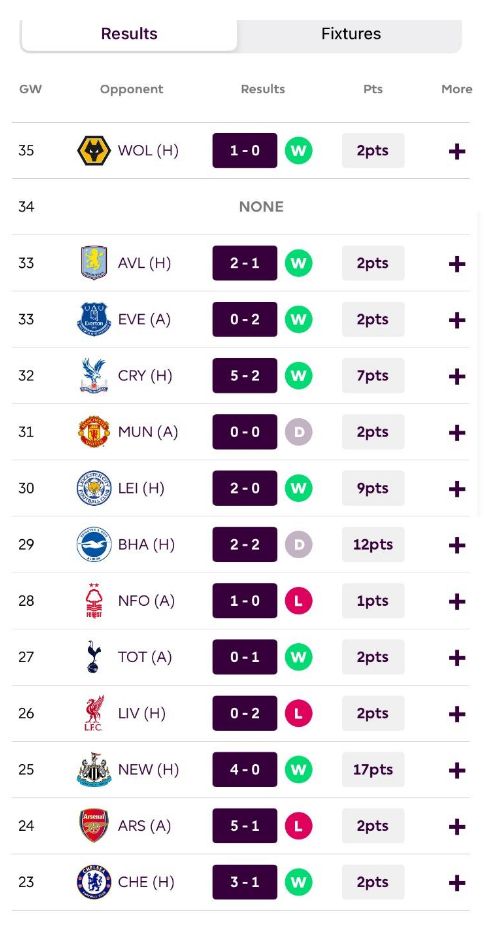Image resolution: width=486 pixels, height=938 pixels.
Task: Click the Newcastle United crest
Action: [x=94, y=769]
